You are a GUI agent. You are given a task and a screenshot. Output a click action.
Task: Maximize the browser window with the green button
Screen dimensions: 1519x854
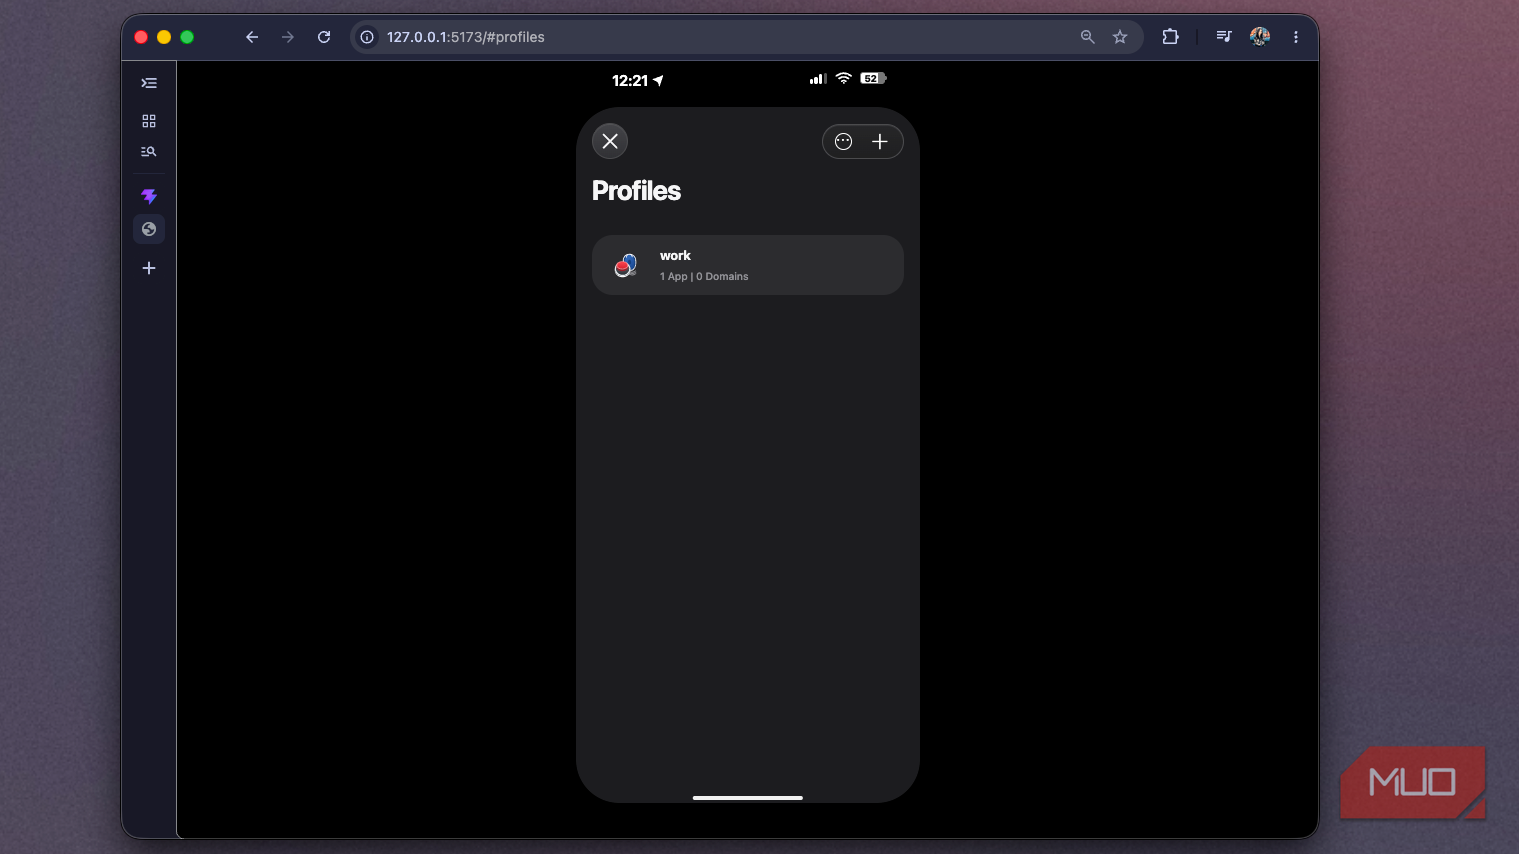[x=187, y=37]
